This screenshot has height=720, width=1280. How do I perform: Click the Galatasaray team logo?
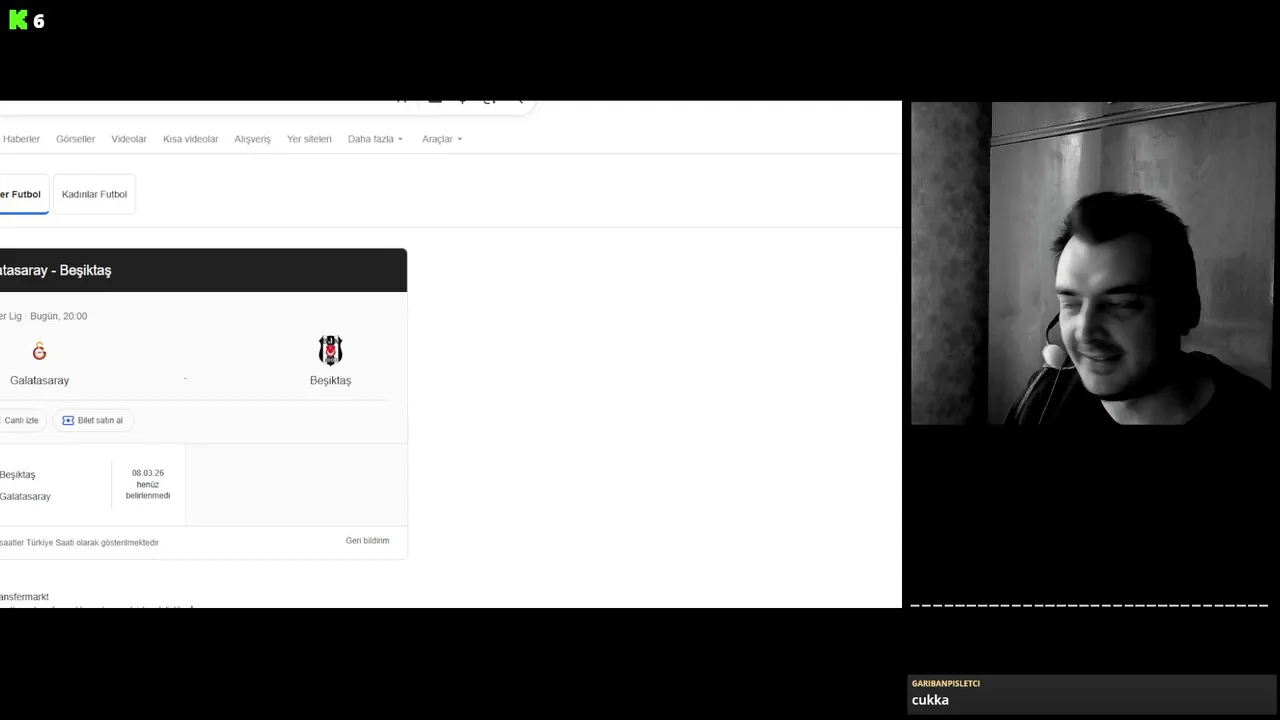[39, 351]
